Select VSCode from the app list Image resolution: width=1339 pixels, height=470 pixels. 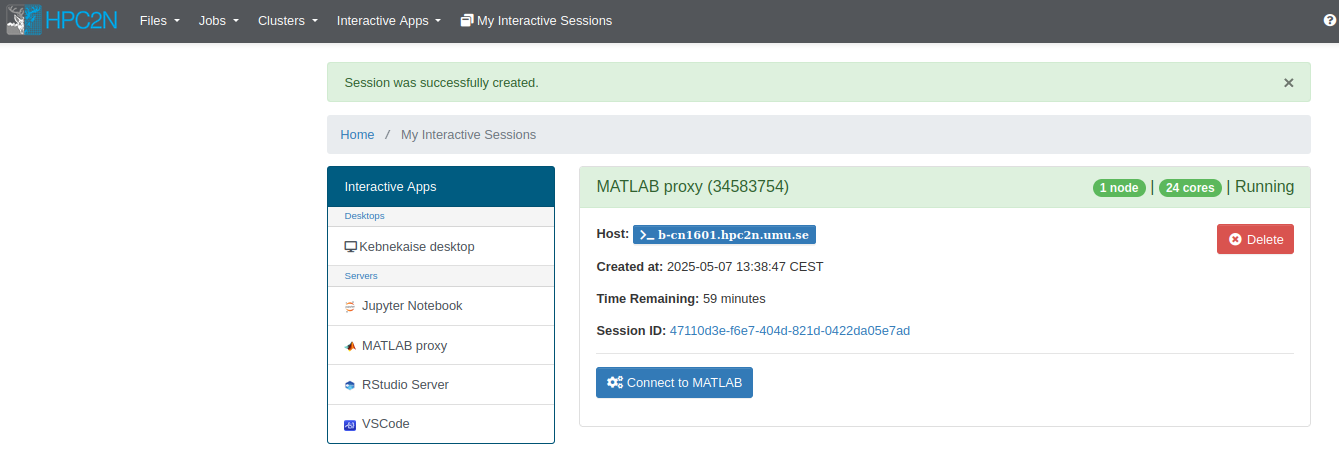tap(441, 424)
